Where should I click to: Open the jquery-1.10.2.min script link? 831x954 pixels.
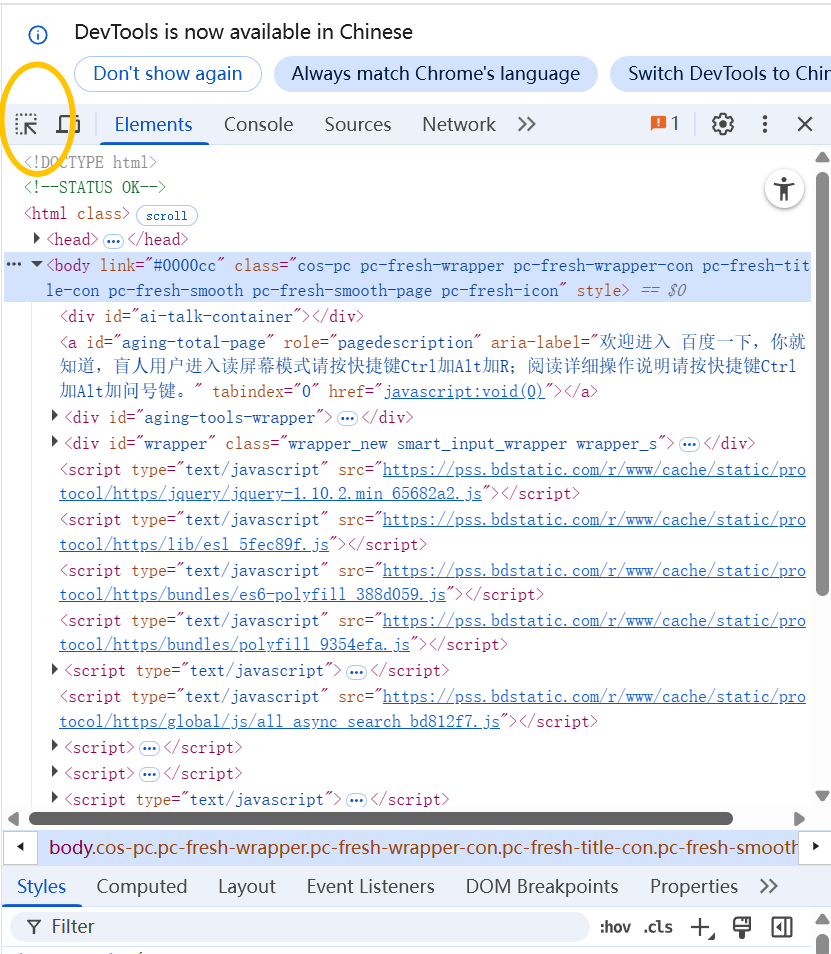coord(433,481)
